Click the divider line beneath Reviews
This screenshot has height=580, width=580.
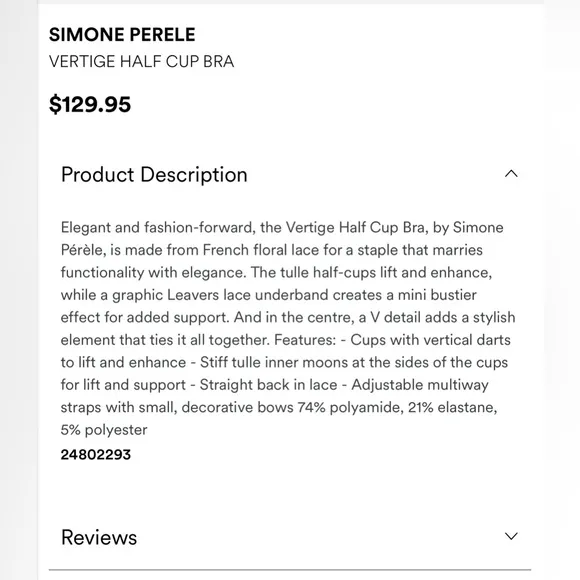click(290, 570)
